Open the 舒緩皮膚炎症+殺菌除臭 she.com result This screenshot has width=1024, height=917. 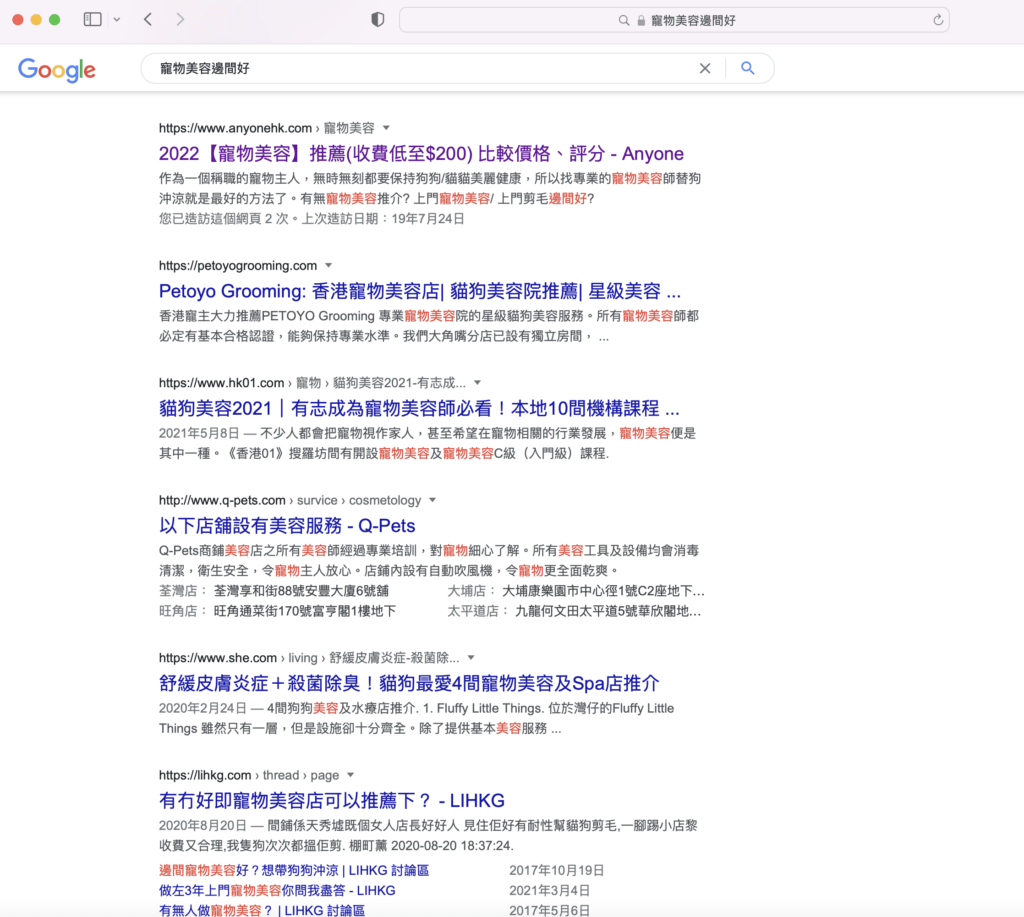pos(409,684)
